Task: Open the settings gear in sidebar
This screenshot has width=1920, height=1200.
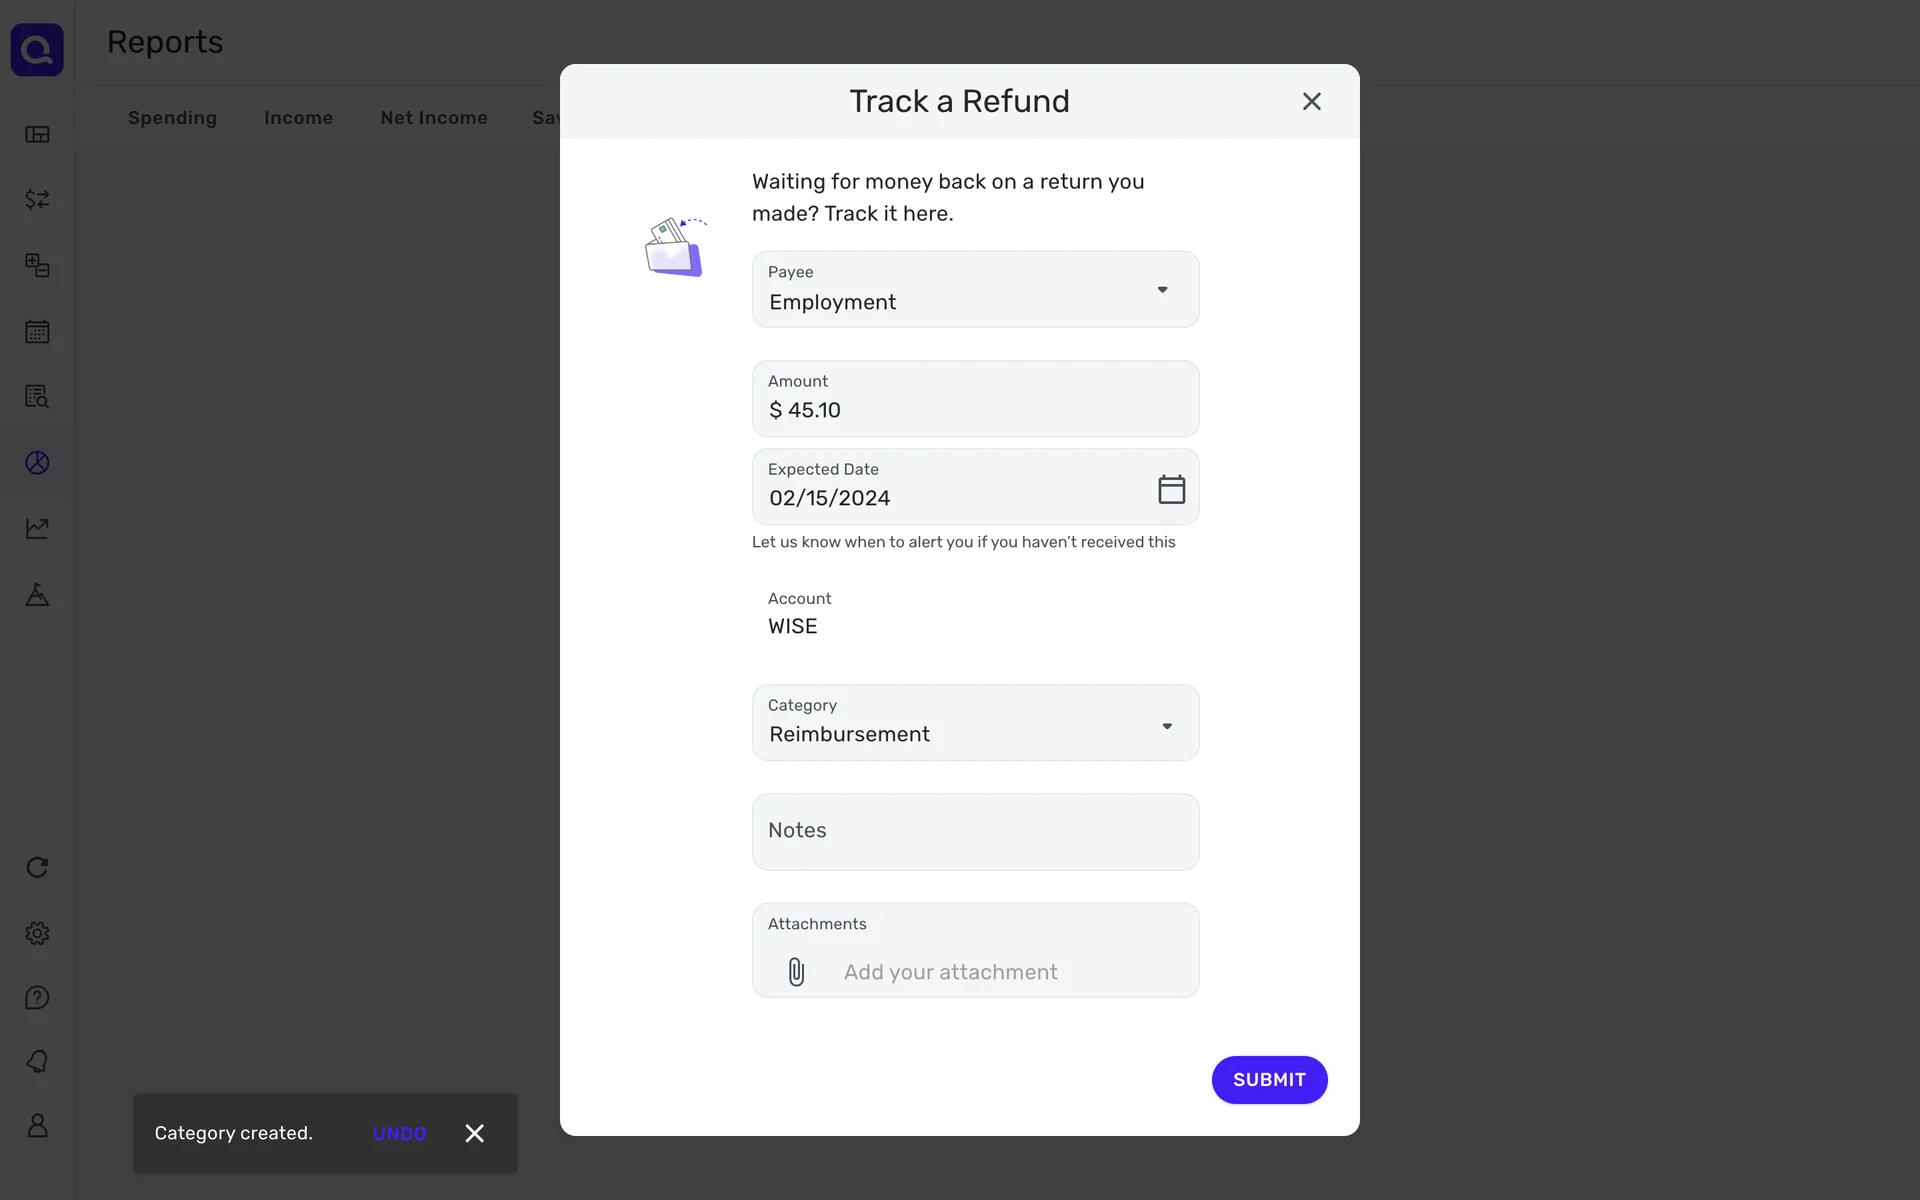Action: click(x=37, y=933)
